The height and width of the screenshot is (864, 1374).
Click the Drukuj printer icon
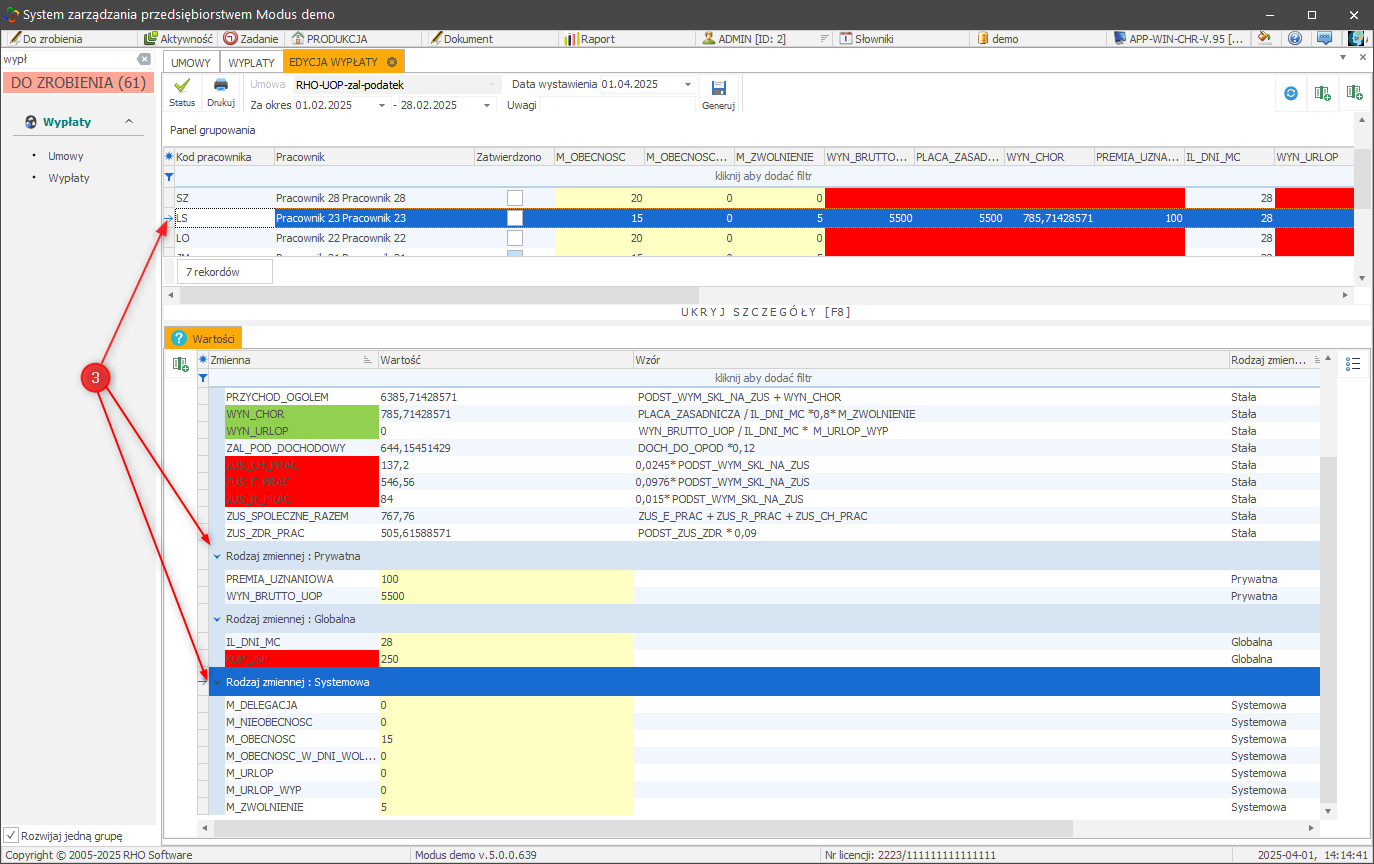point(221,87)
